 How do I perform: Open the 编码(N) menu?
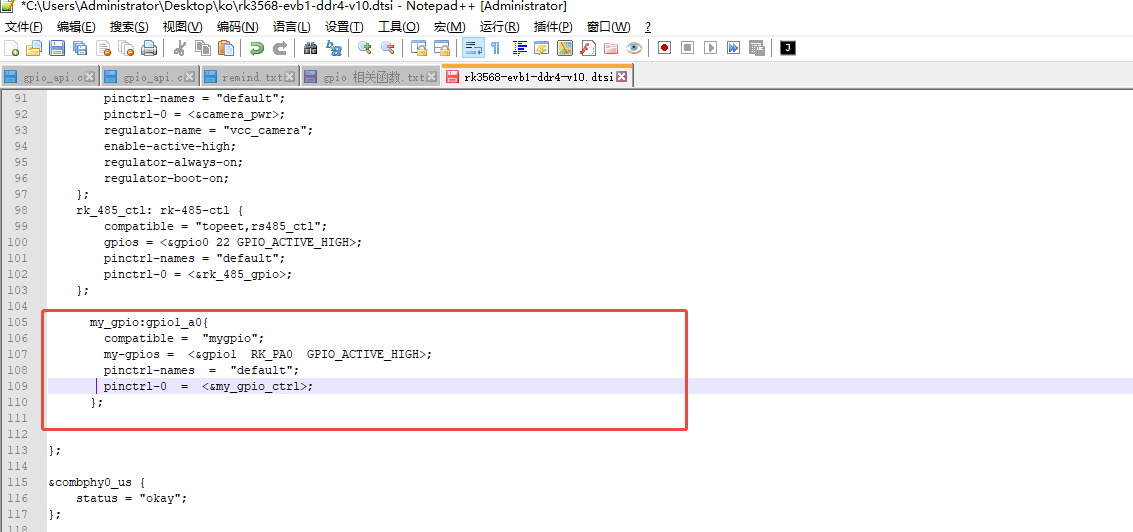click(x=238, y=27)
